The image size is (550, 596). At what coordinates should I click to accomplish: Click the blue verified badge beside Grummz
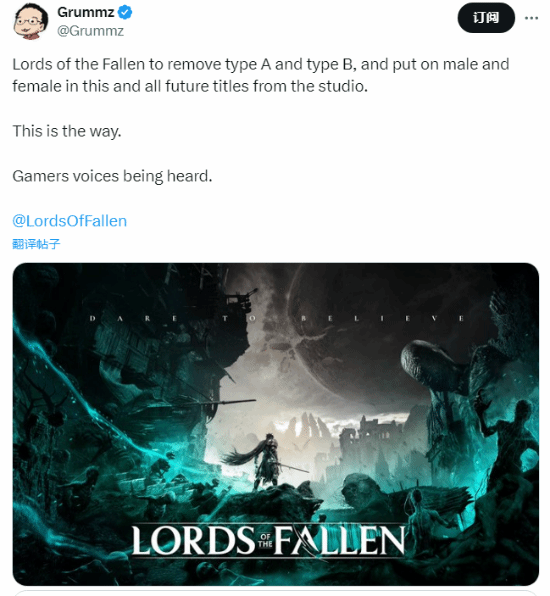pyautogui.click(x=125, y=13)
